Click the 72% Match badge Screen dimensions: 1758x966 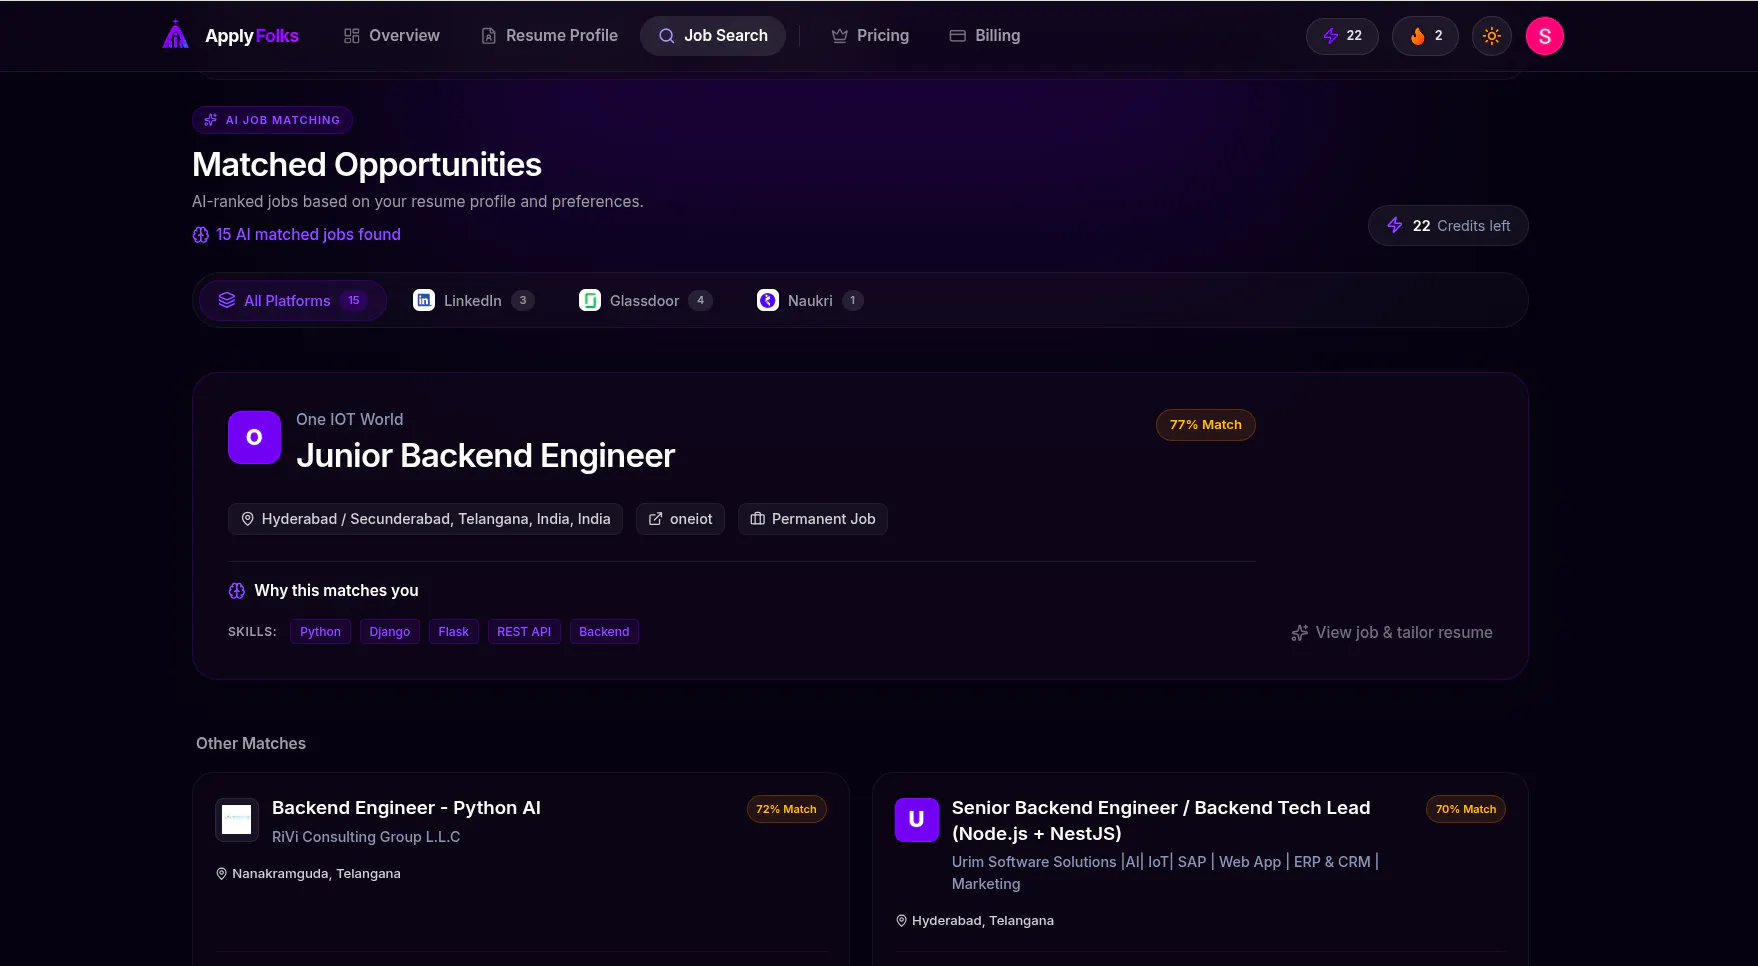click(786, 809)
